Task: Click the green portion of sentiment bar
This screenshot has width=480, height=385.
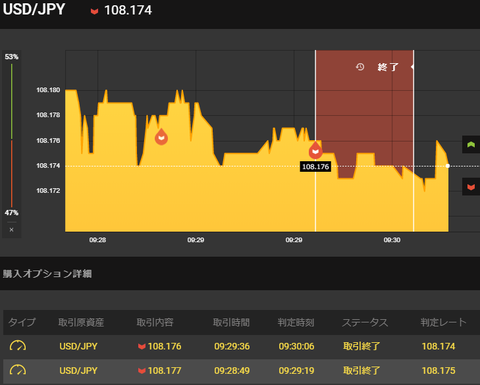Action: (x=12, y=101)
